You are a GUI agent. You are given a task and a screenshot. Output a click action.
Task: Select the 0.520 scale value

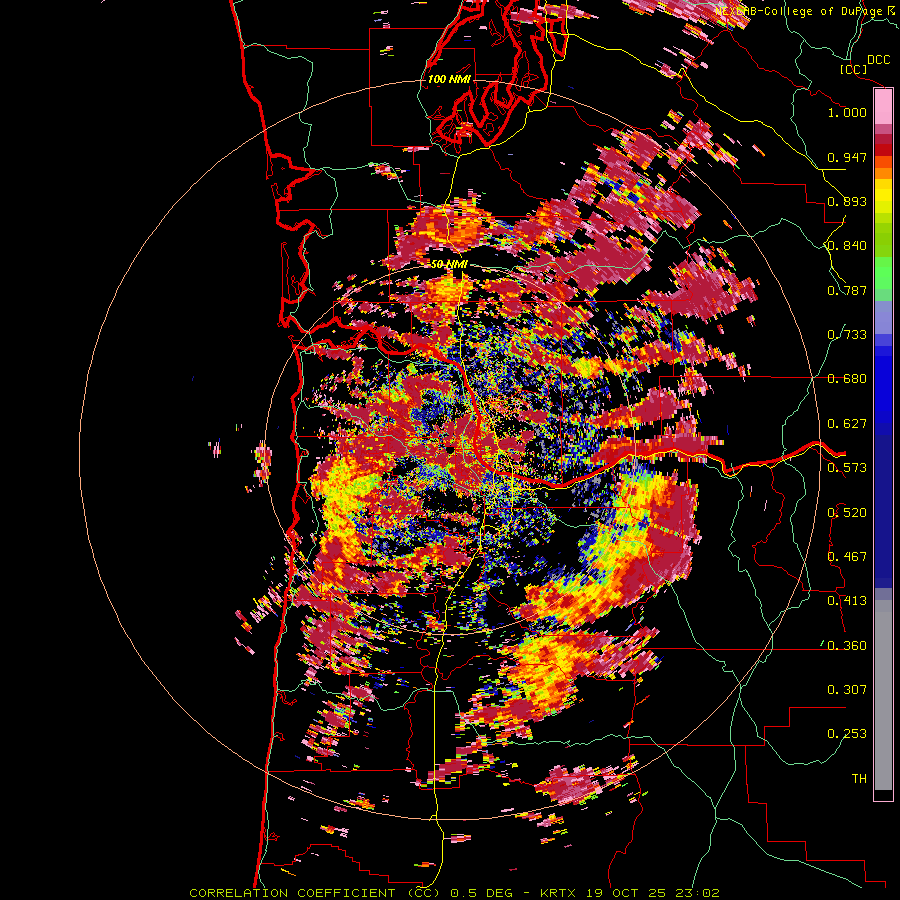(x=847, y=513)
